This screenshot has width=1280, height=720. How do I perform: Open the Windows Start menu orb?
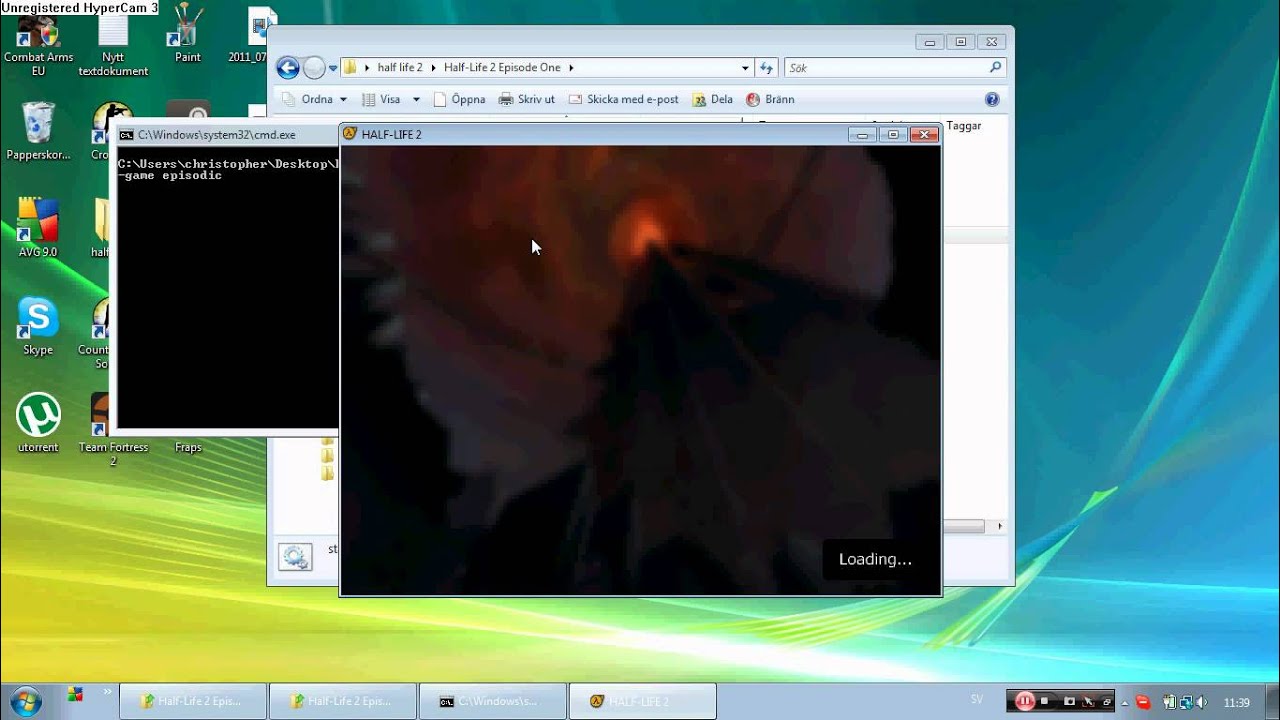click(25, 700)
